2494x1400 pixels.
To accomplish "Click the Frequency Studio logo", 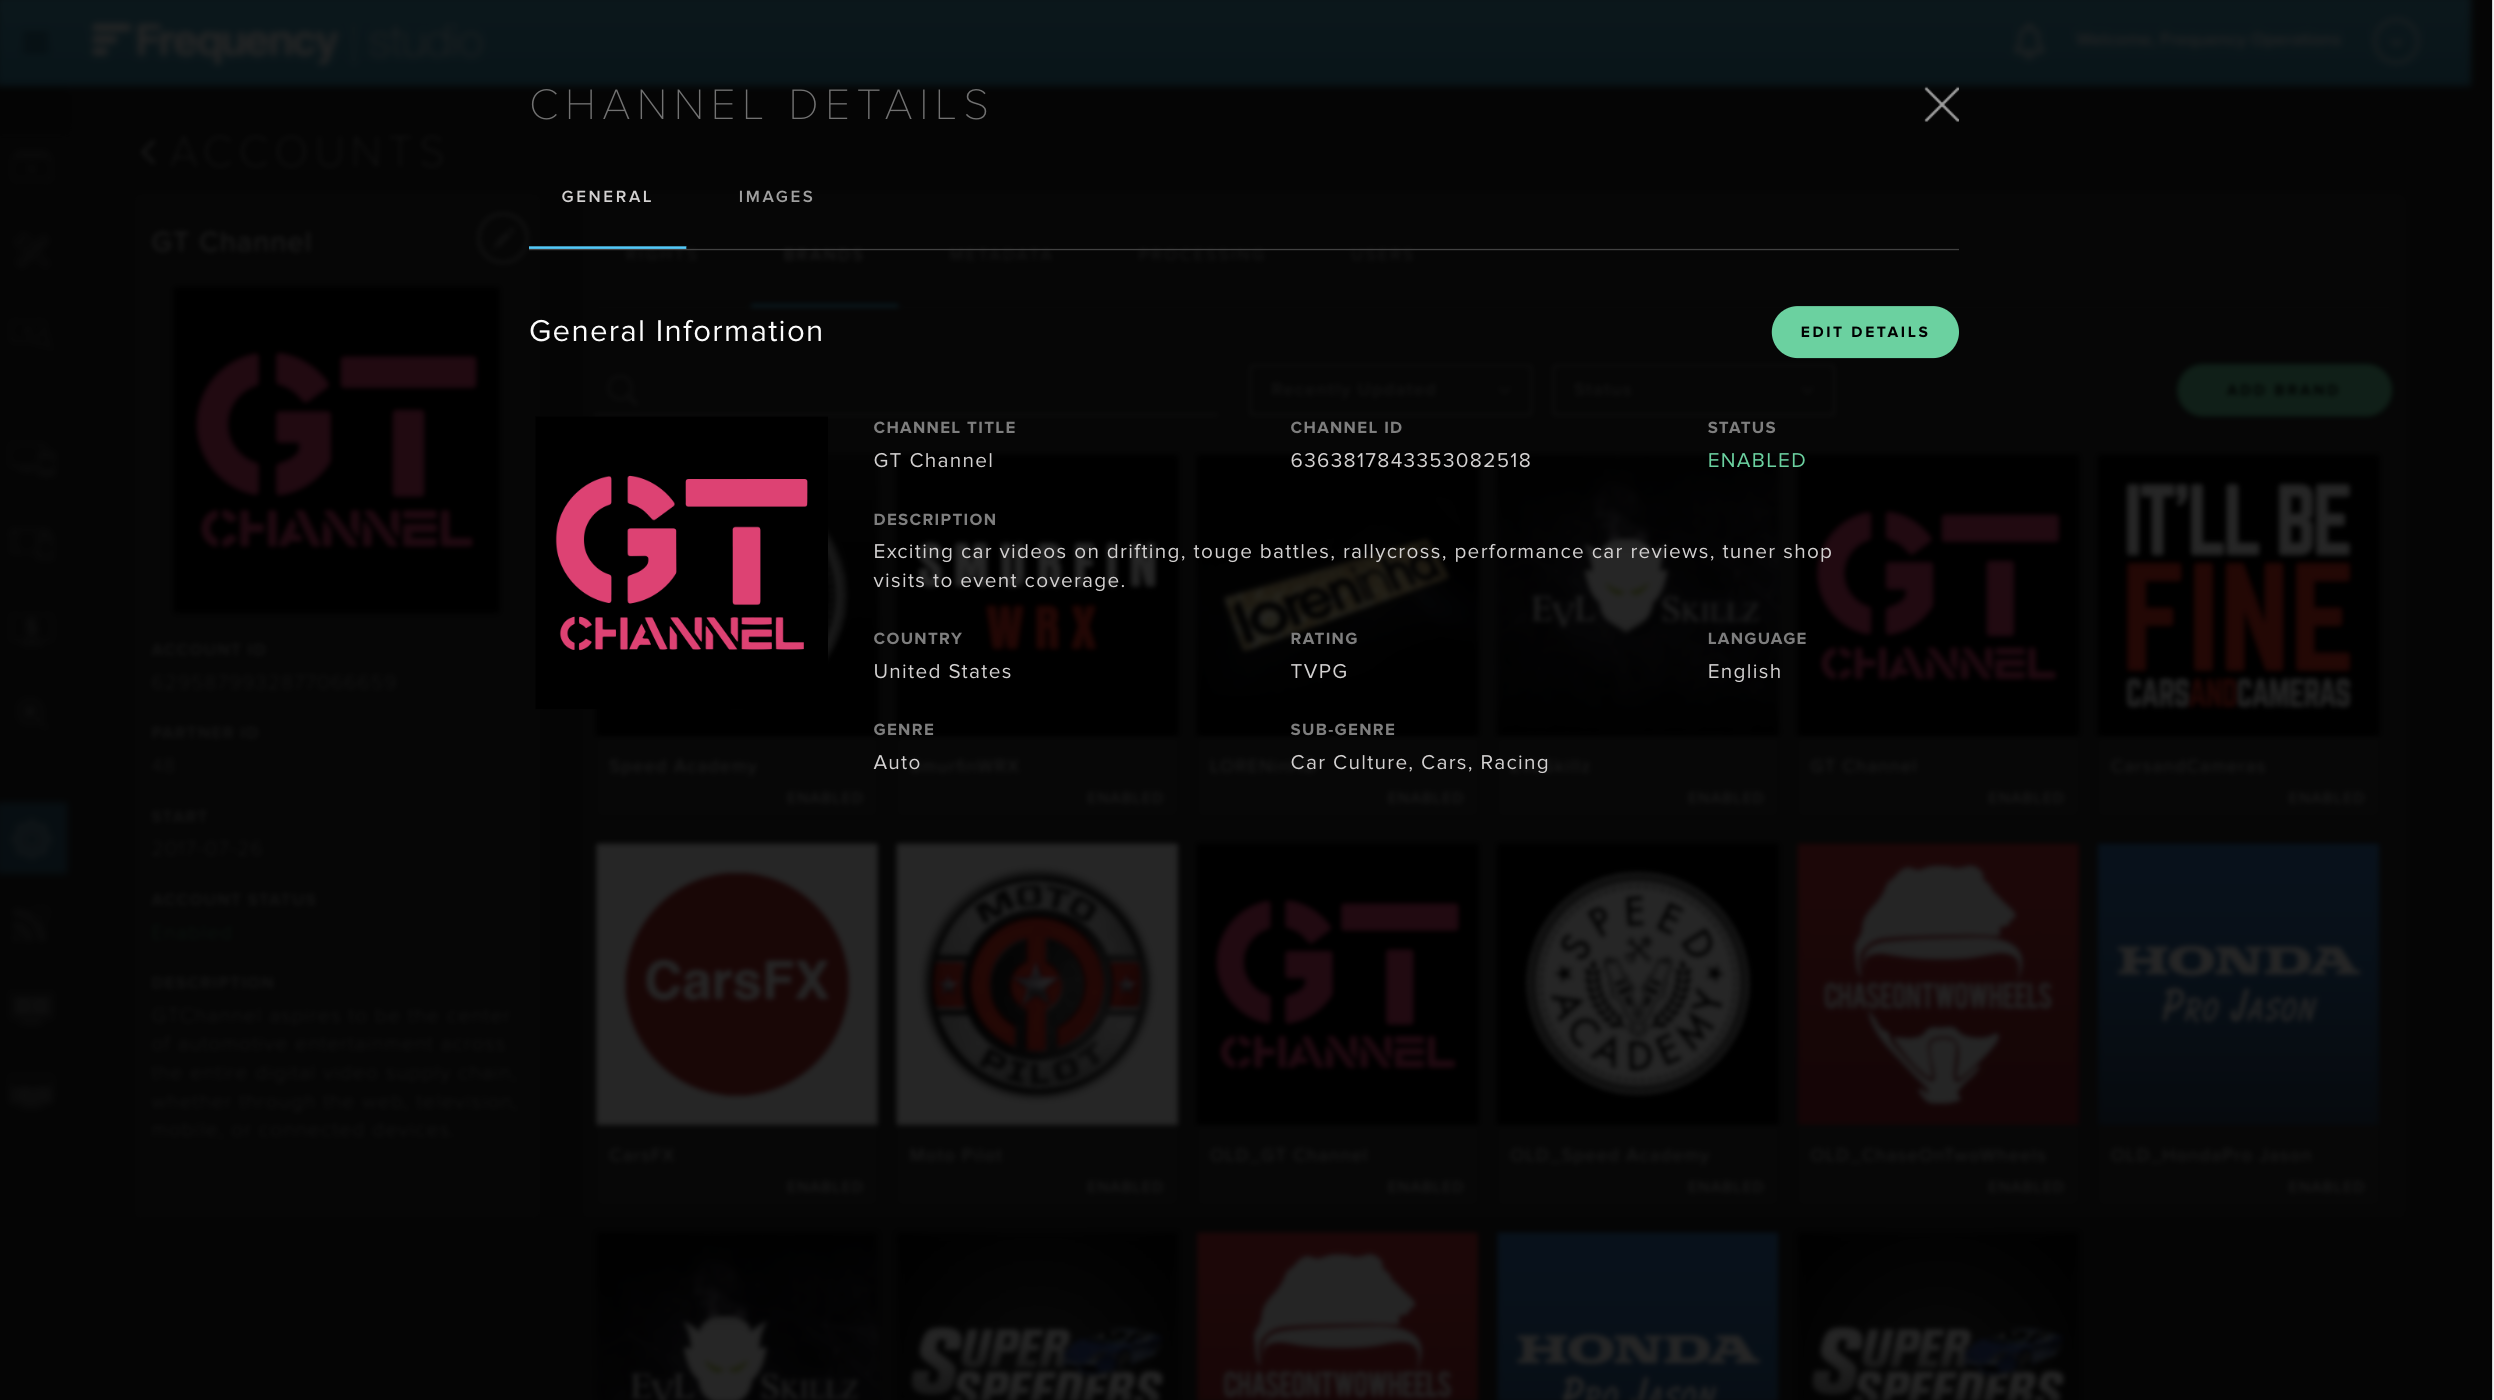I will click(288, 42).
